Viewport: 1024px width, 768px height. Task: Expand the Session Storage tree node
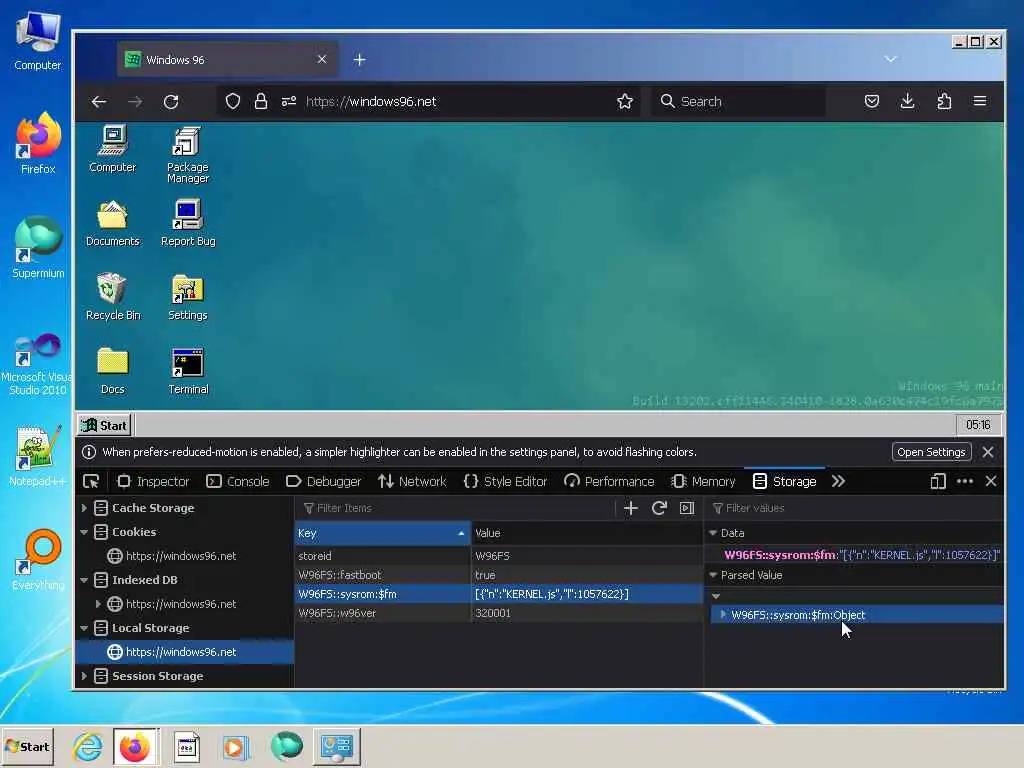84,676
